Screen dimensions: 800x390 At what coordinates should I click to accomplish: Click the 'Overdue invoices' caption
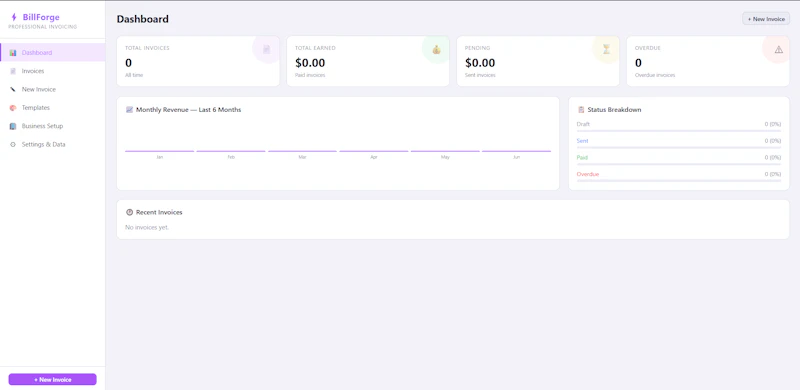(655, 75)
